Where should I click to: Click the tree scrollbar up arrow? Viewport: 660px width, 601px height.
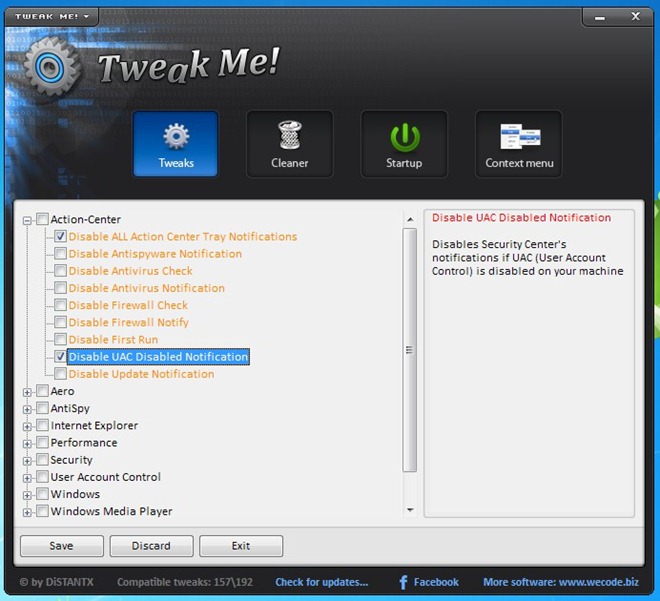coord(410,220)
